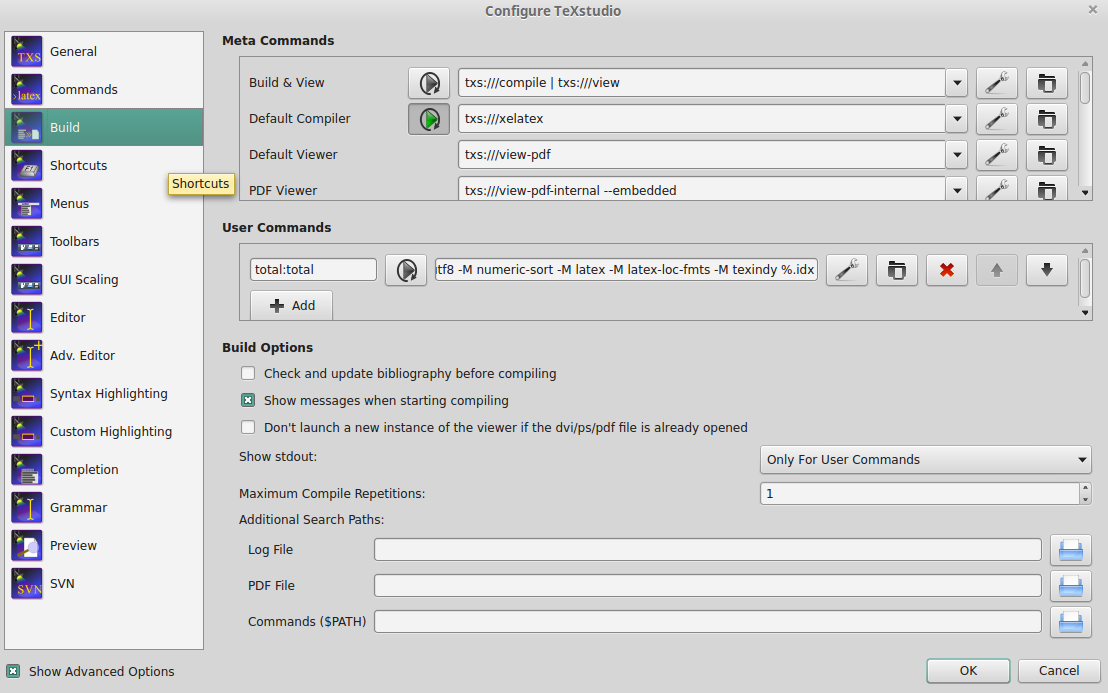Click the user command text field

[626, 270]
